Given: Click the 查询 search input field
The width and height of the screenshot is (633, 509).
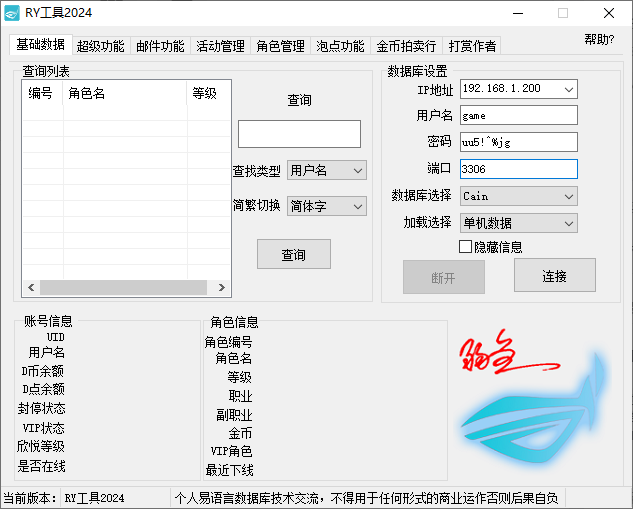Looking at the screenshot, I should point(299,134).
